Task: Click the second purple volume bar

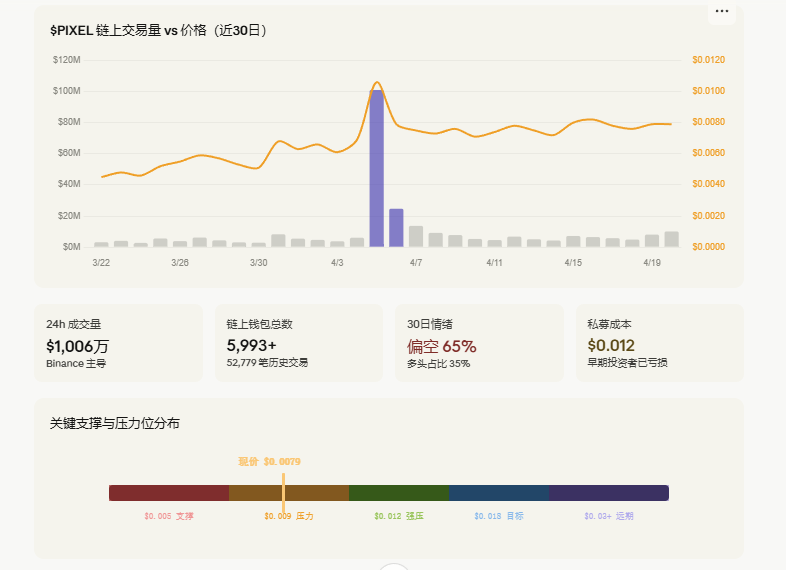Action: pyautogui.click(x=396, y=228)
